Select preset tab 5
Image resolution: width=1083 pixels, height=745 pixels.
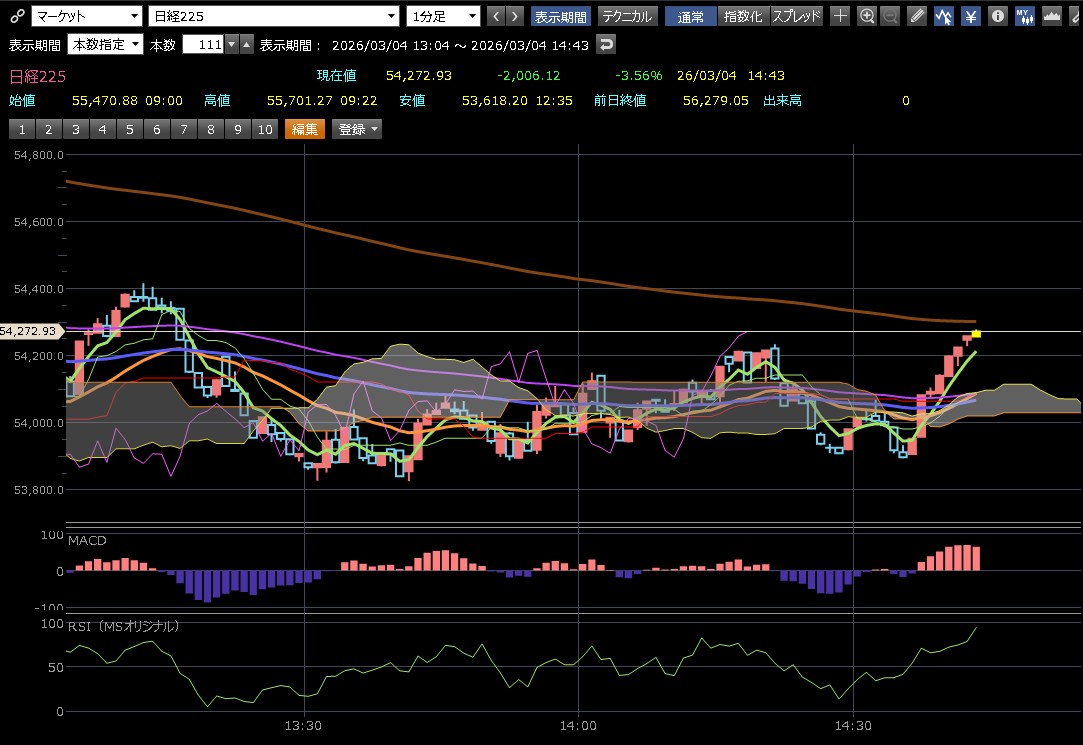click(129, 129)
